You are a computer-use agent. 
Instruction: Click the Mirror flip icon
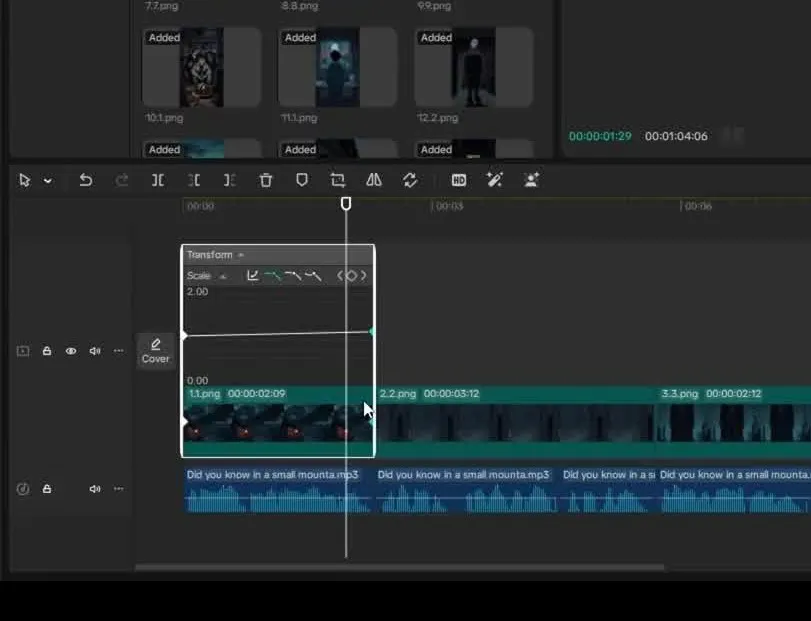pos(374,180)
